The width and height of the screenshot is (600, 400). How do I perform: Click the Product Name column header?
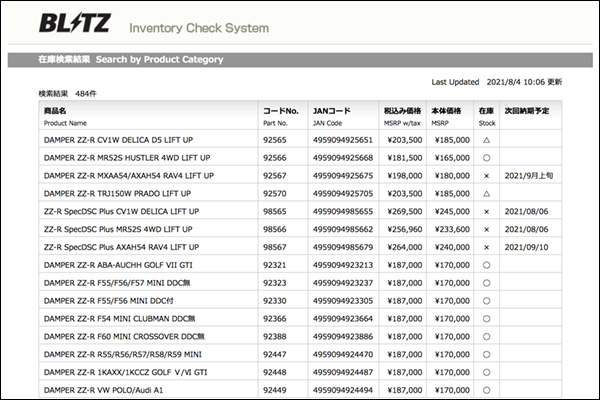coord(148,116)
